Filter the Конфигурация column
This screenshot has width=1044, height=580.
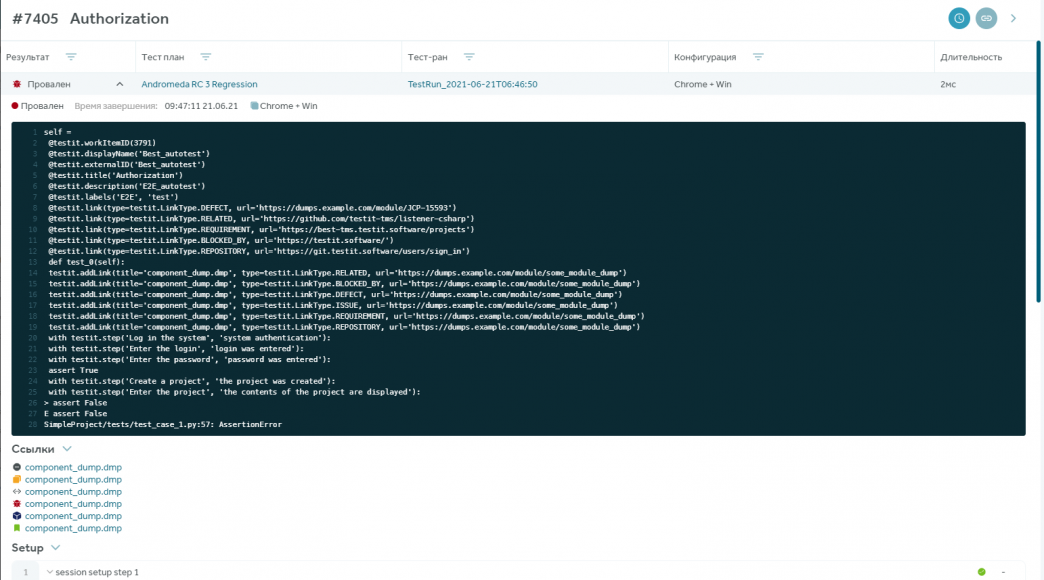758,57
